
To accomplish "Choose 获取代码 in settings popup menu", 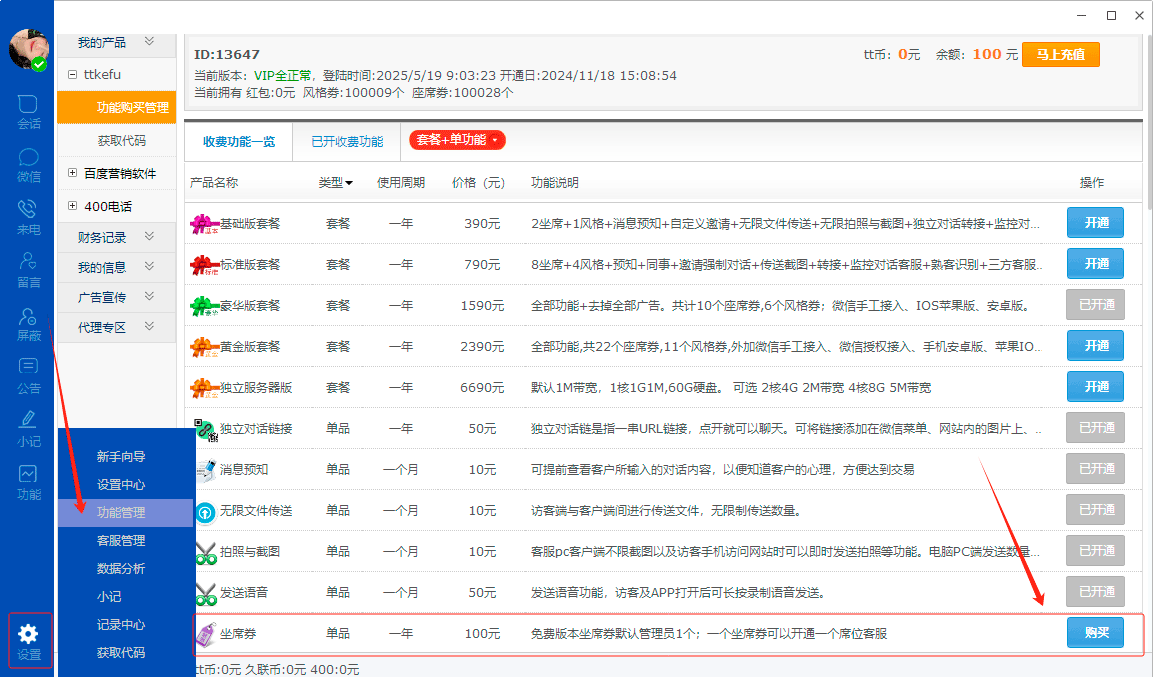I will click(x=121, y=652).
